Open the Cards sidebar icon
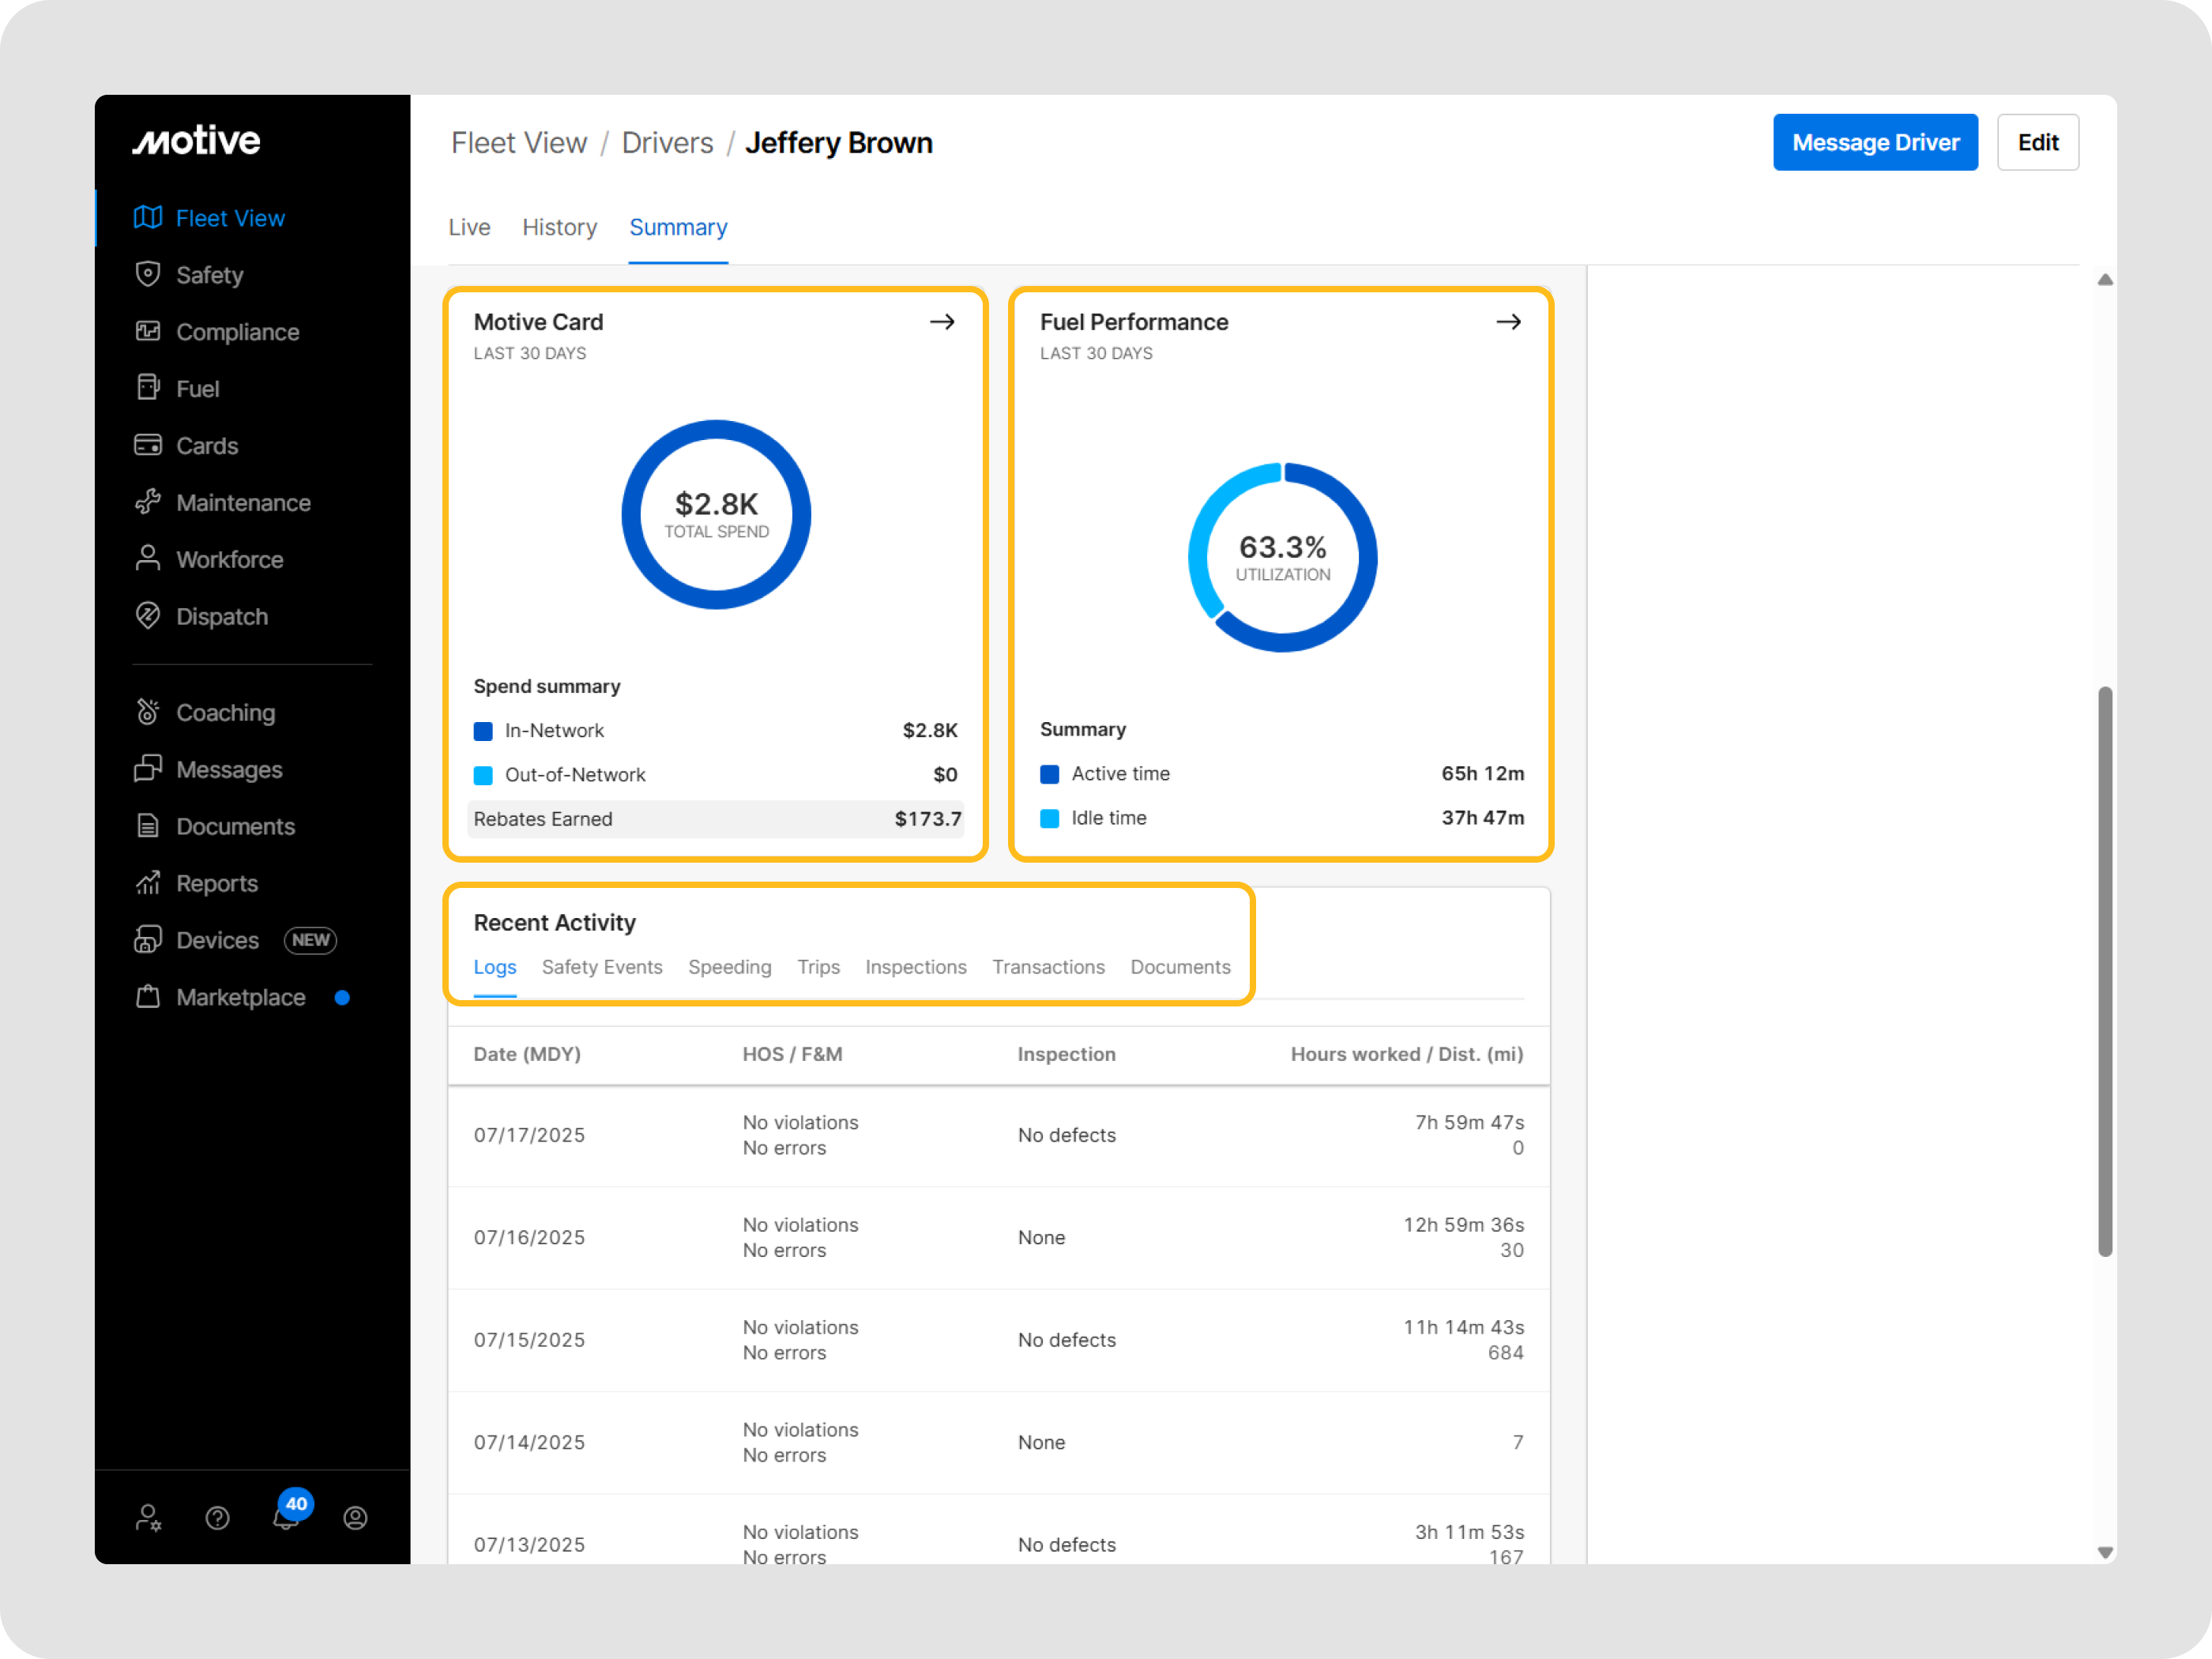 coord(148,445)
